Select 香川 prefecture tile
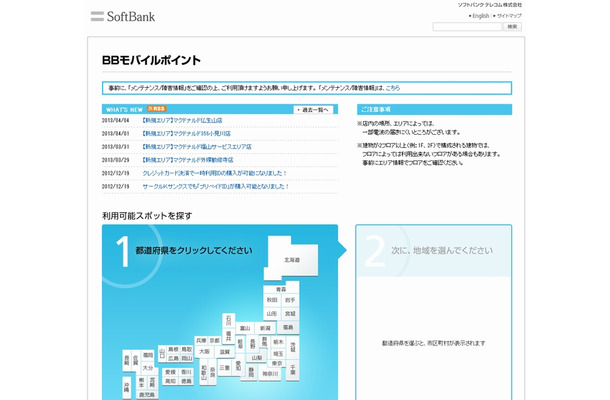This screenshot has height=400, width=610. click(x=186, y=372)
